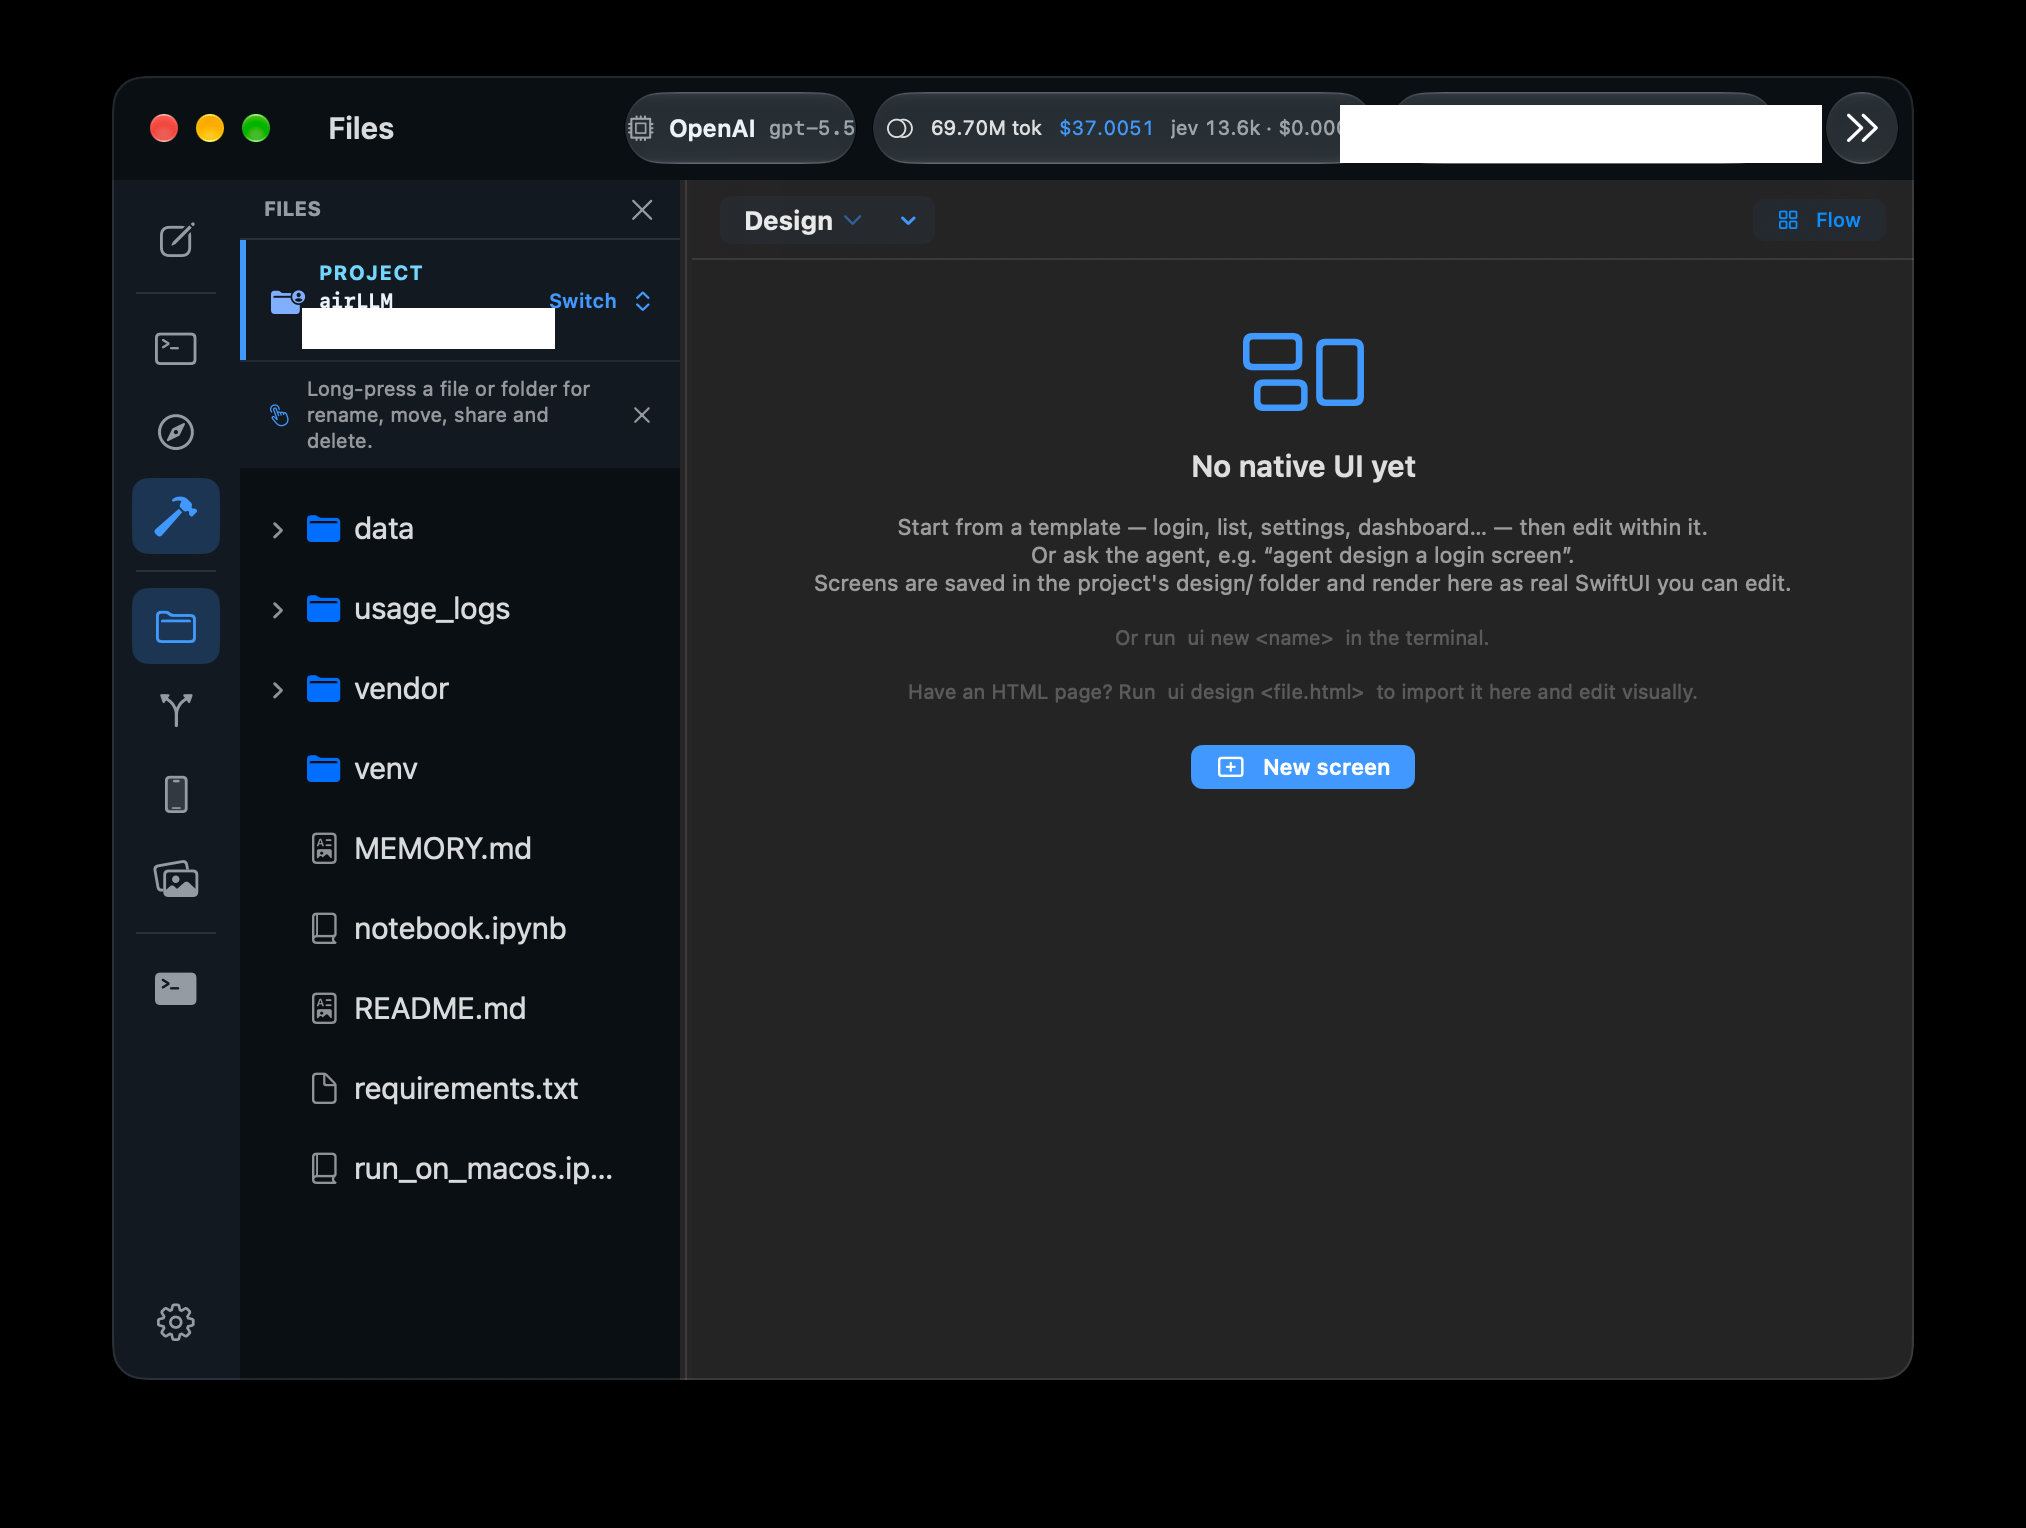Click the OpenAI chip processor icon

pyautogui.click(x=641, y=128)
